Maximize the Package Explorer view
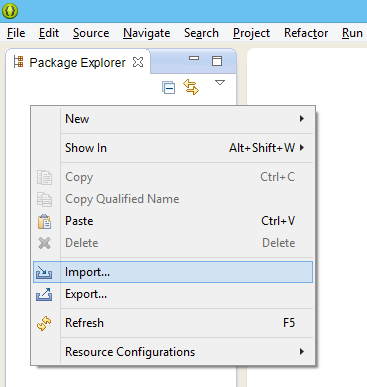Screen dimensions: 367x387 click(217, 61)
